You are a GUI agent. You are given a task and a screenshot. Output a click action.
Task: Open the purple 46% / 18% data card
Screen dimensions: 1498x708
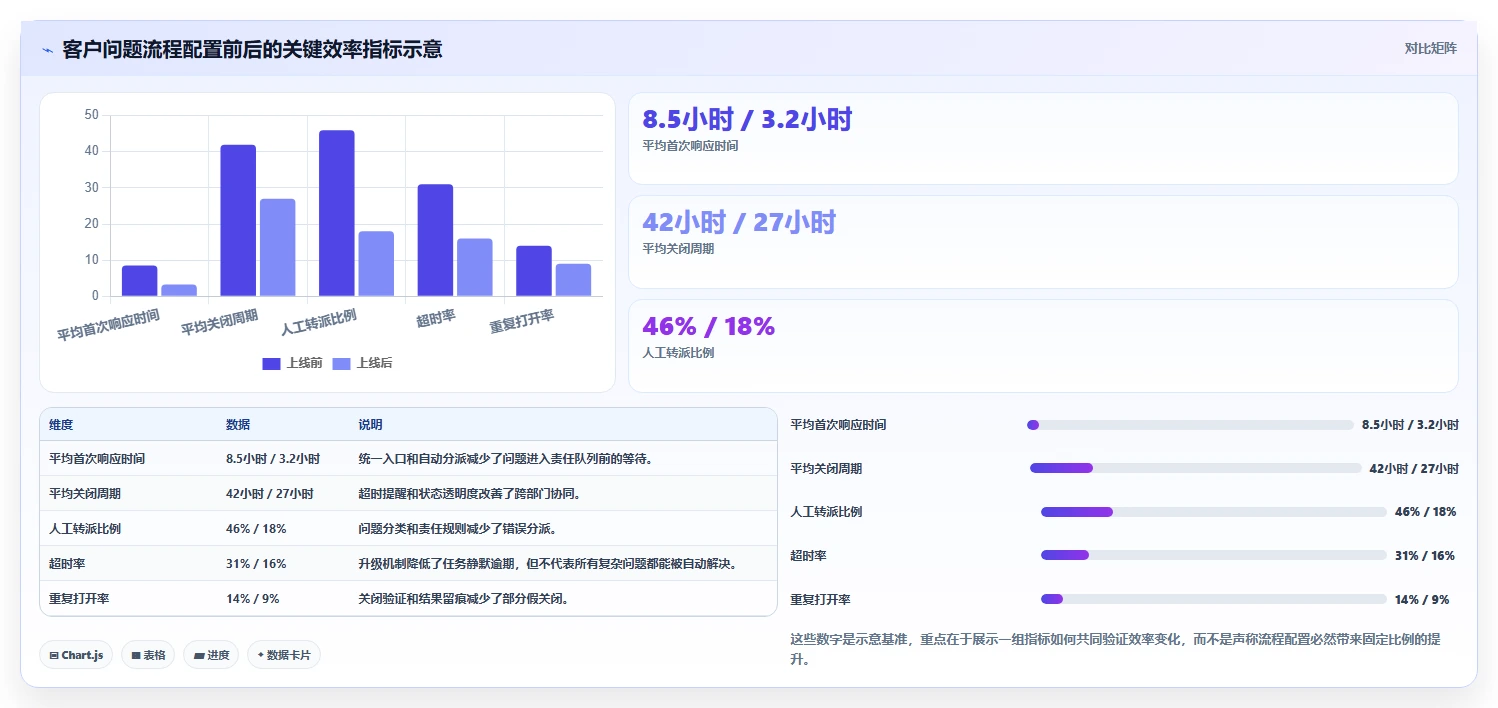pyautogui.click(x=1043, y=346)
